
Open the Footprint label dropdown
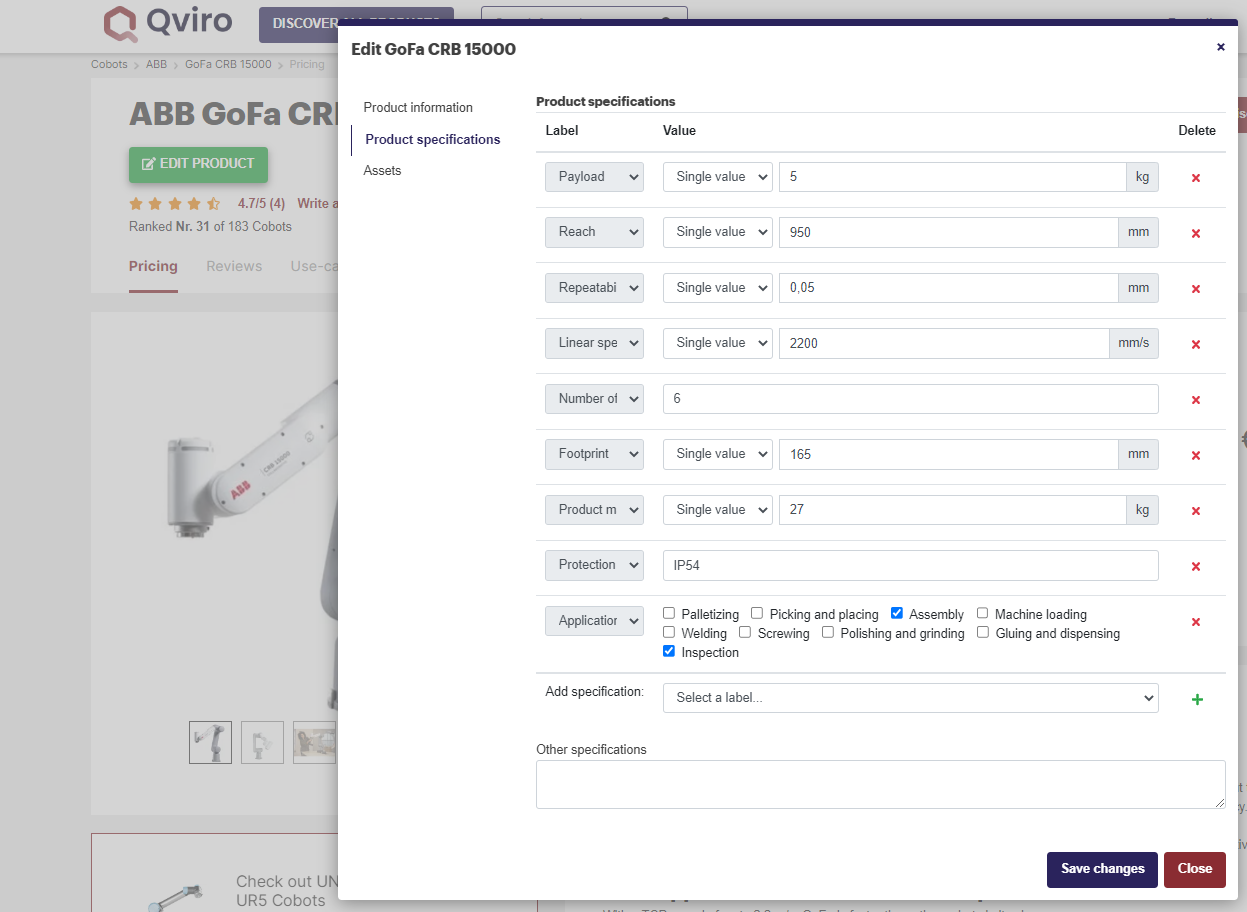tap(594, 454)
